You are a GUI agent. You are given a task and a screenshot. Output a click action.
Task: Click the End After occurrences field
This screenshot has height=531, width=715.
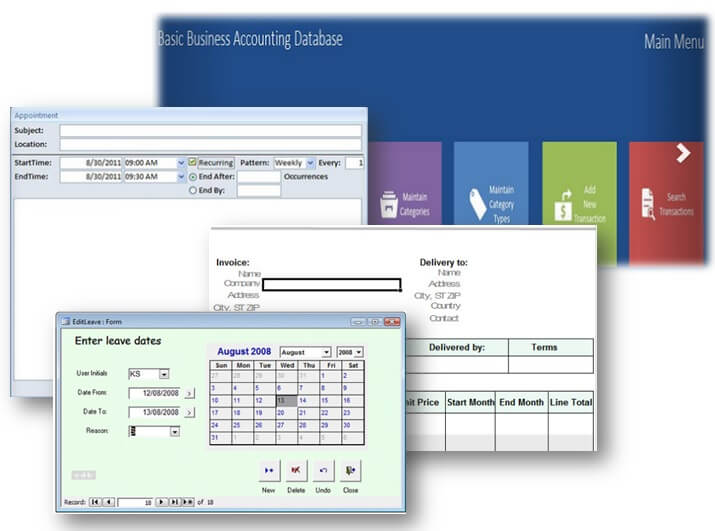[x=259, y=177]
